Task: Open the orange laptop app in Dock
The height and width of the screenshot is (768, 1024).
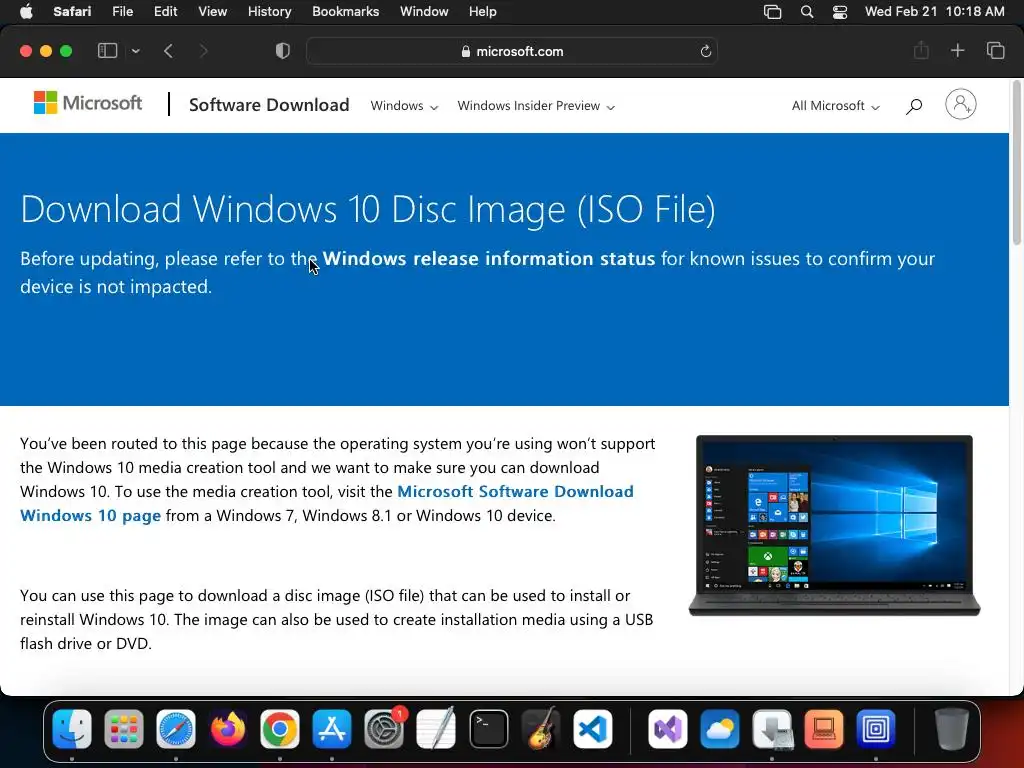Action: coord(824,729)
